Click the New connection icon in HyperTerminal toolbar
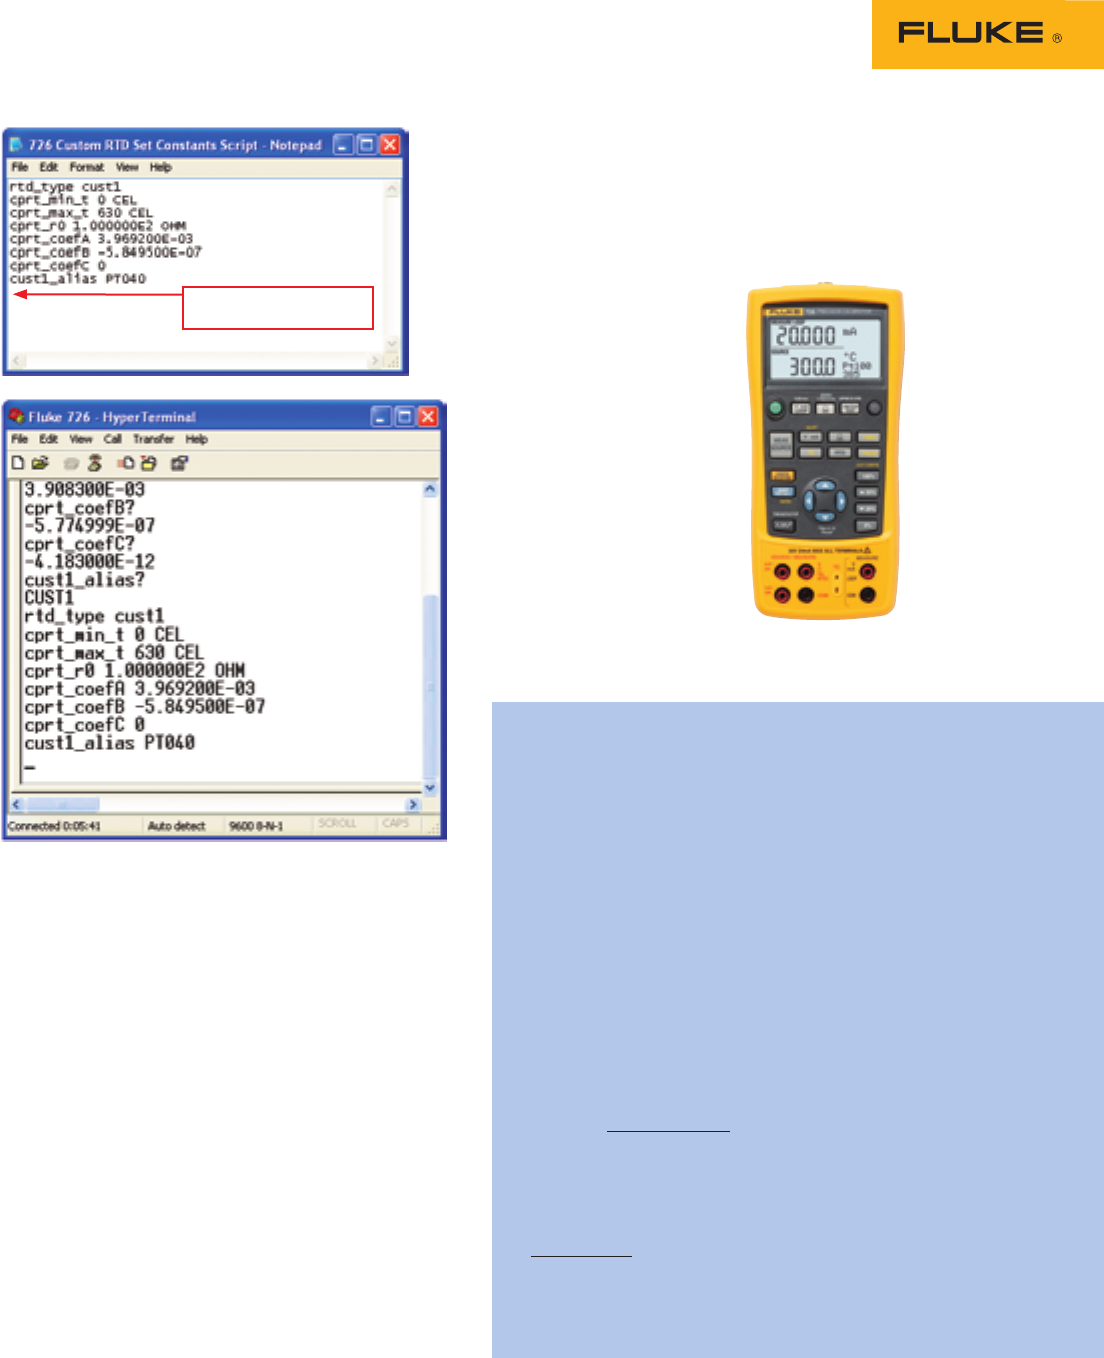Viewport: 1104px width, 1358px height. coord(18,463)
